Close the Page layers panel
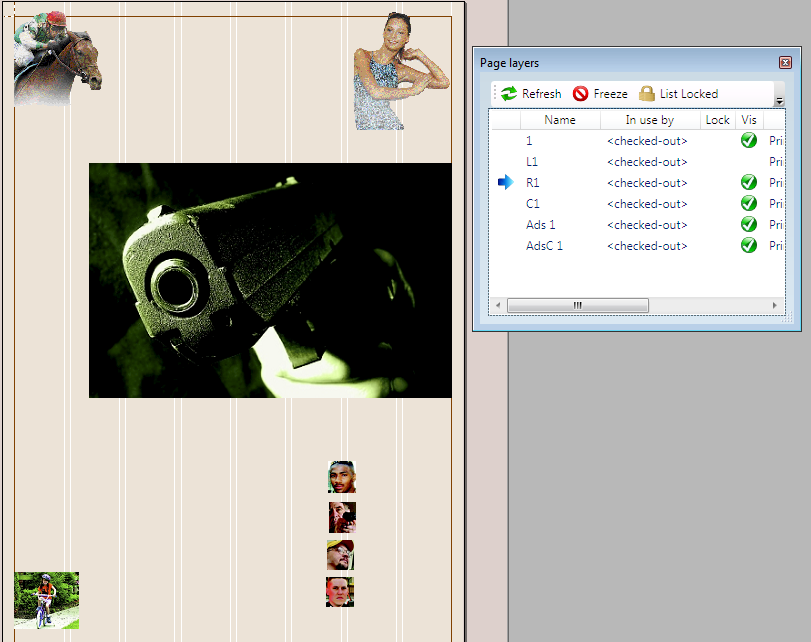This screenshot has height=642, width=811. point(785,63)
